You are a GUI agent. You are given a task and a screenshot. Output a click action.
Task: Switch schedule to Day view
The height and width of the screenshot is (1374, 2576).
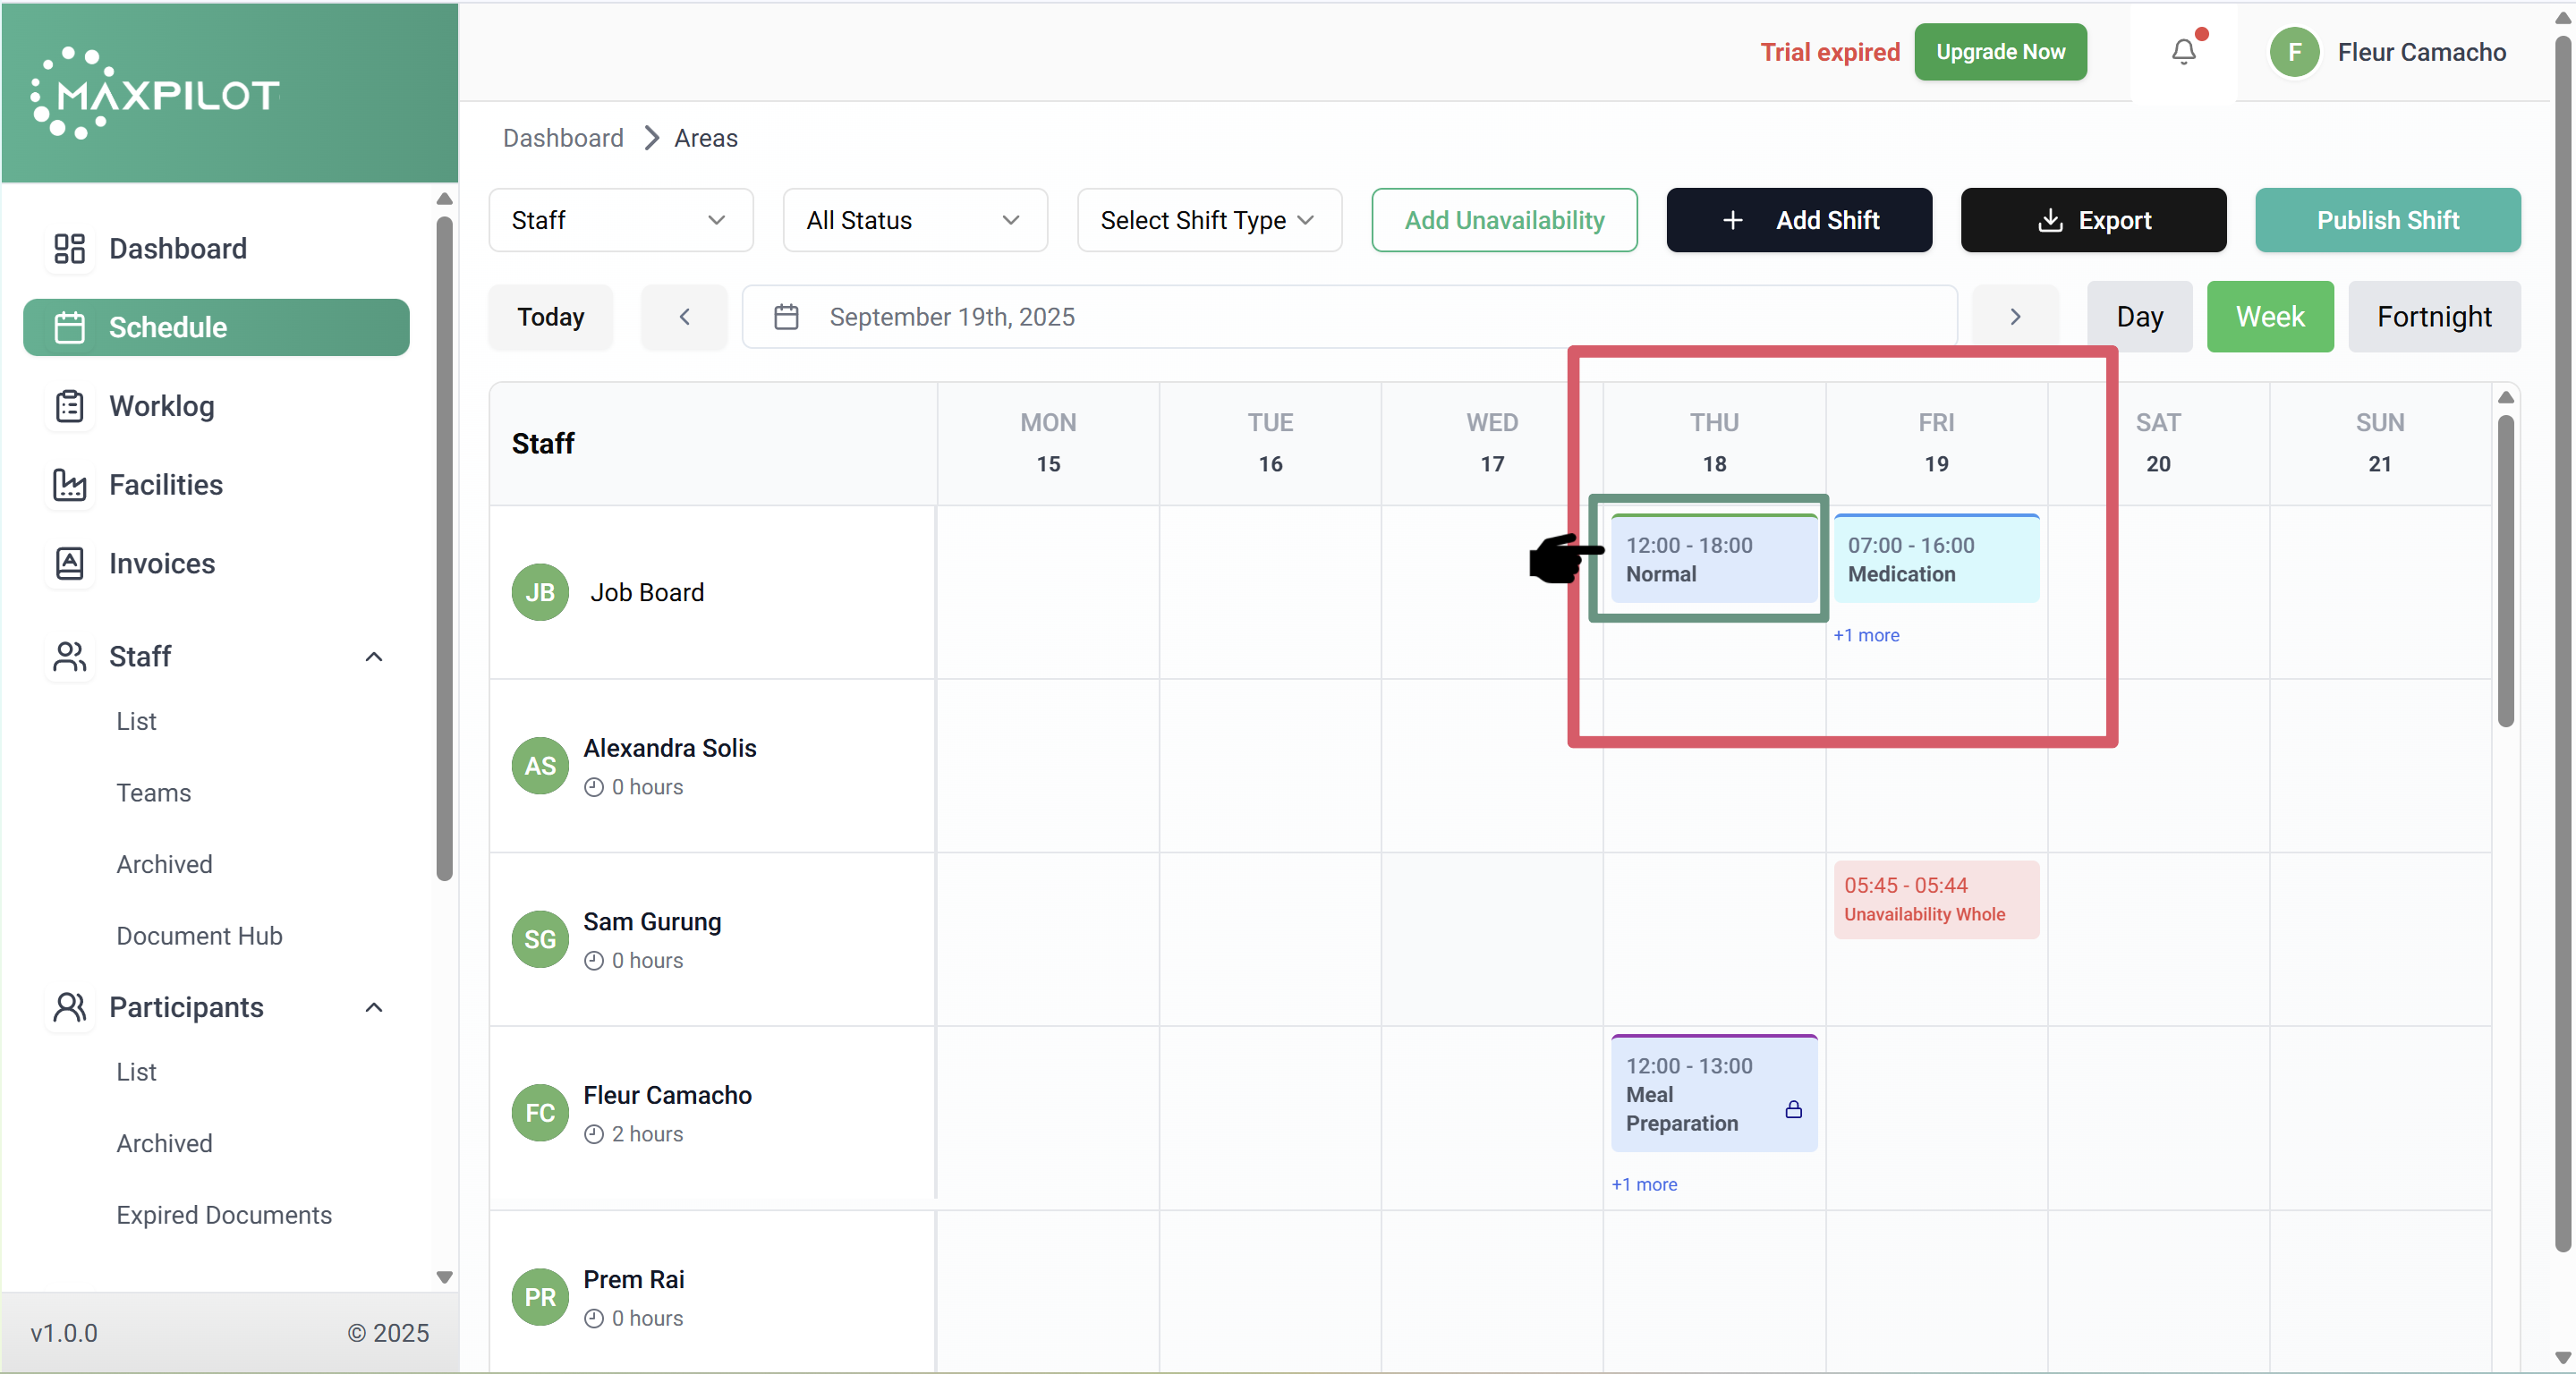pos(2139,317)
